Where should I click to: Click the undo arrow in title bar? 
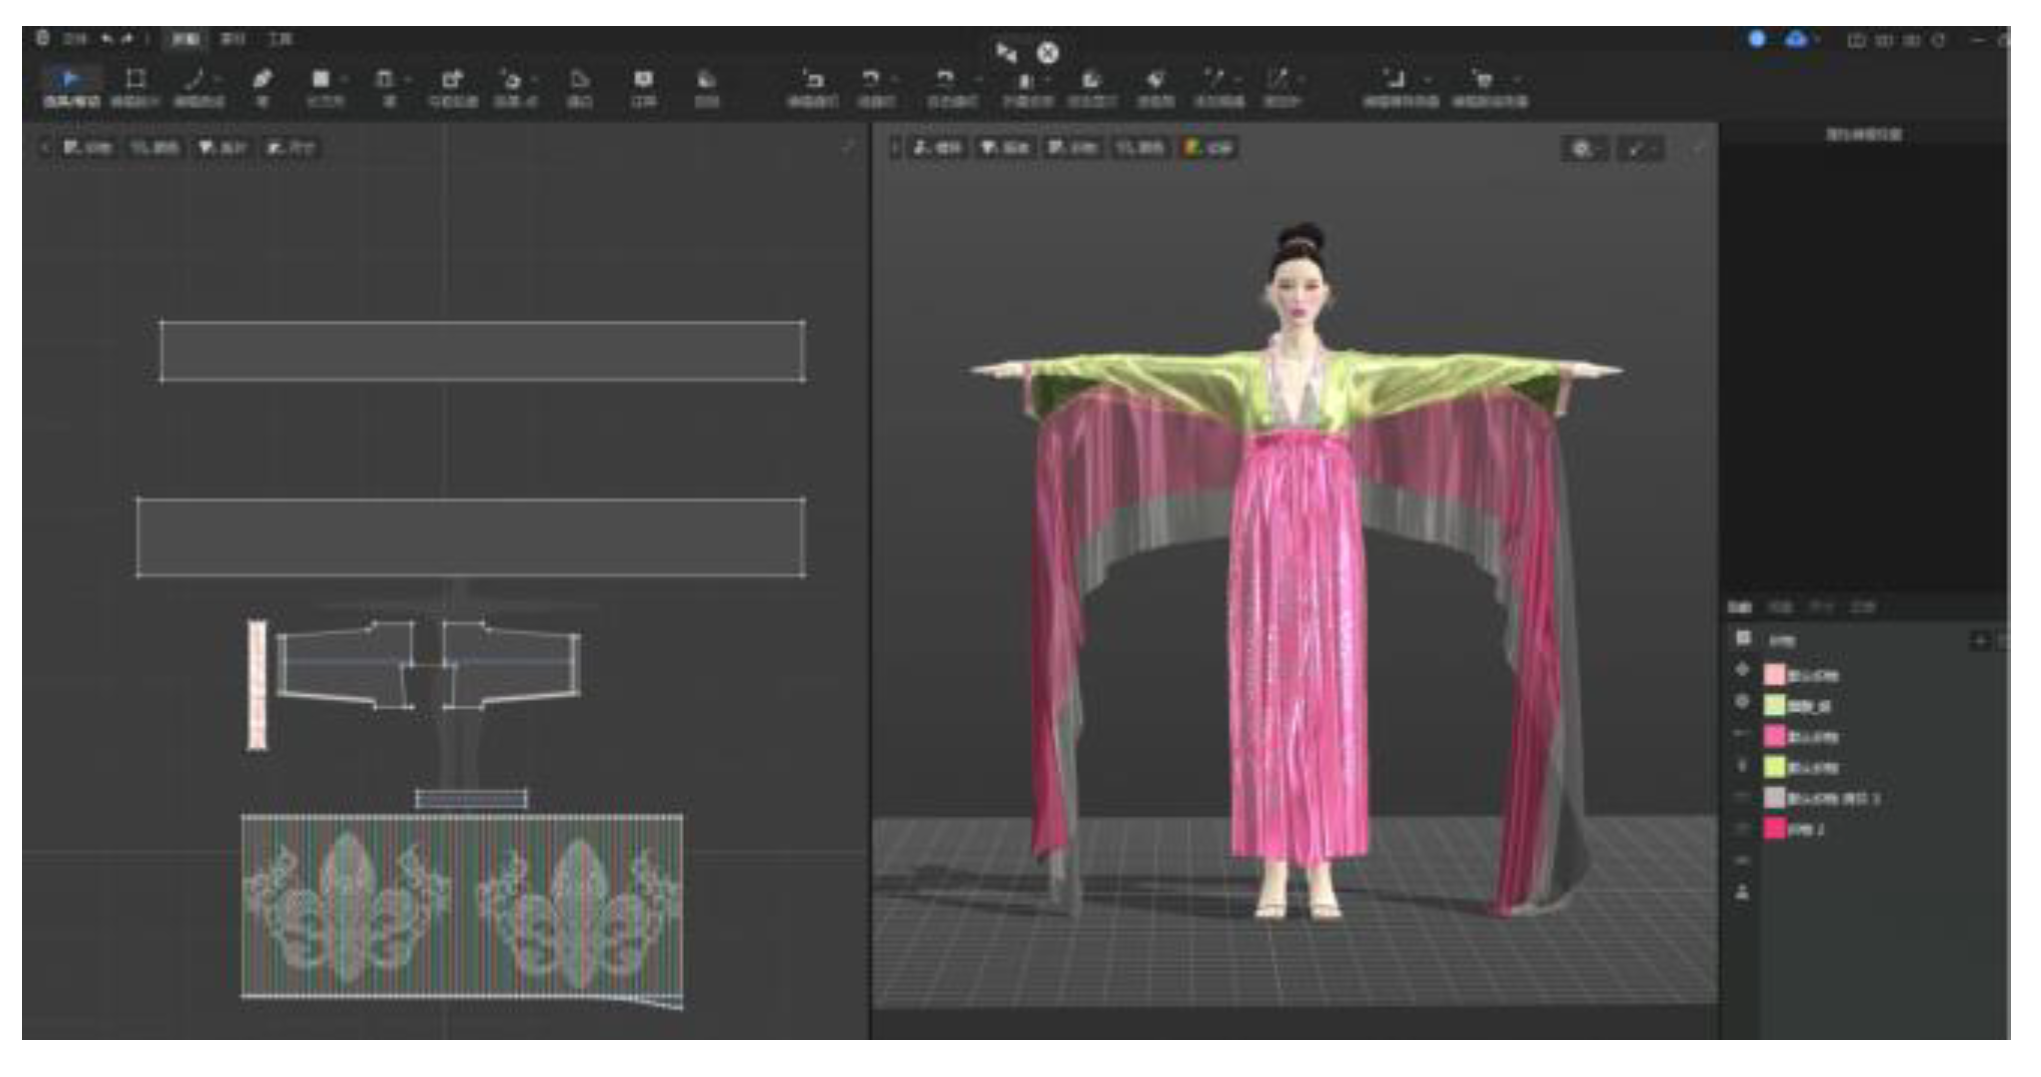(107, 39)
